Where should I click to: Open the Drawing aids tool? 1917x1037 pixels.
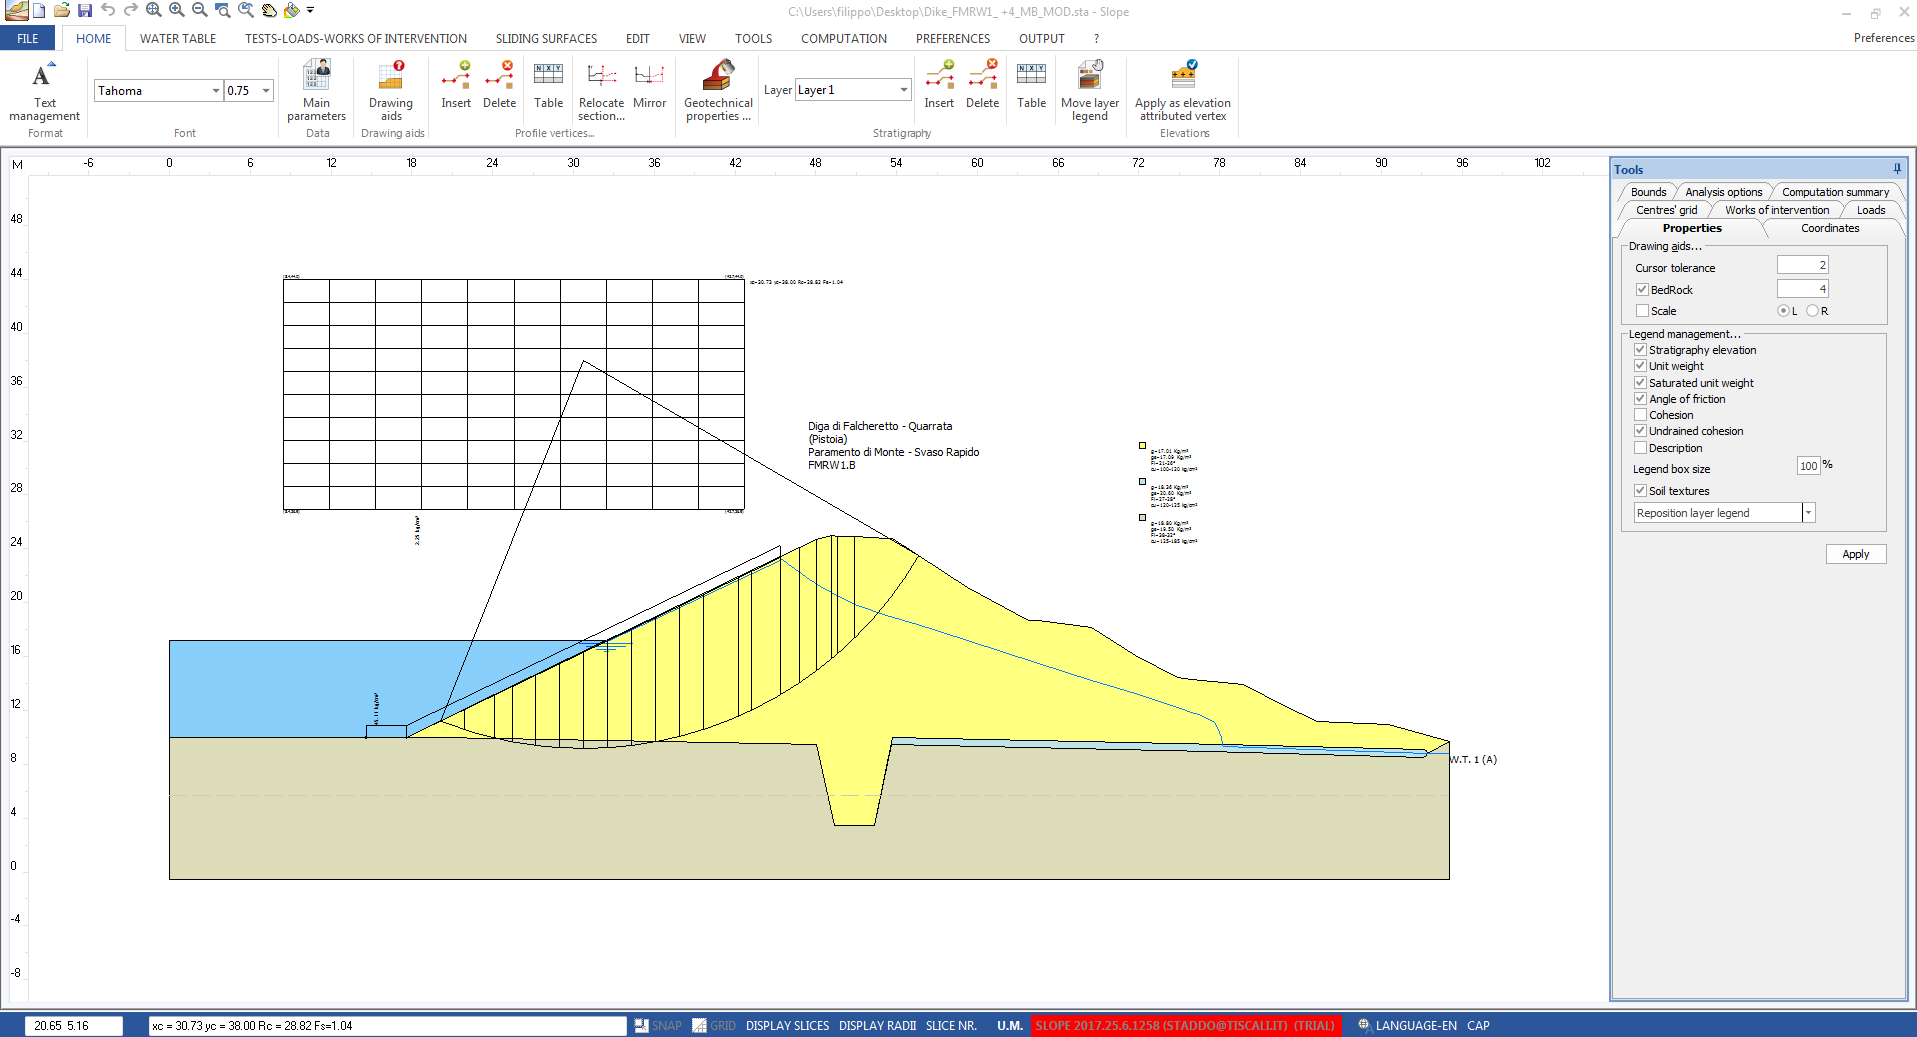point(390,90)
